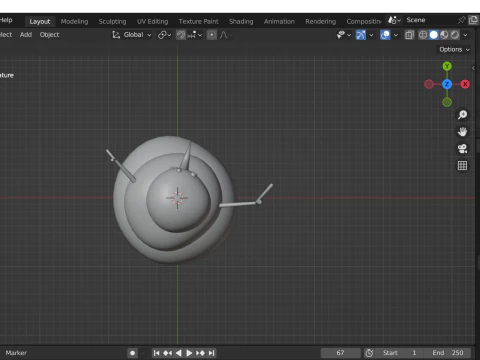Open the object visibility and selectability dropdown
The width and height of the screenshot is (480, 360).
(344, 35)
